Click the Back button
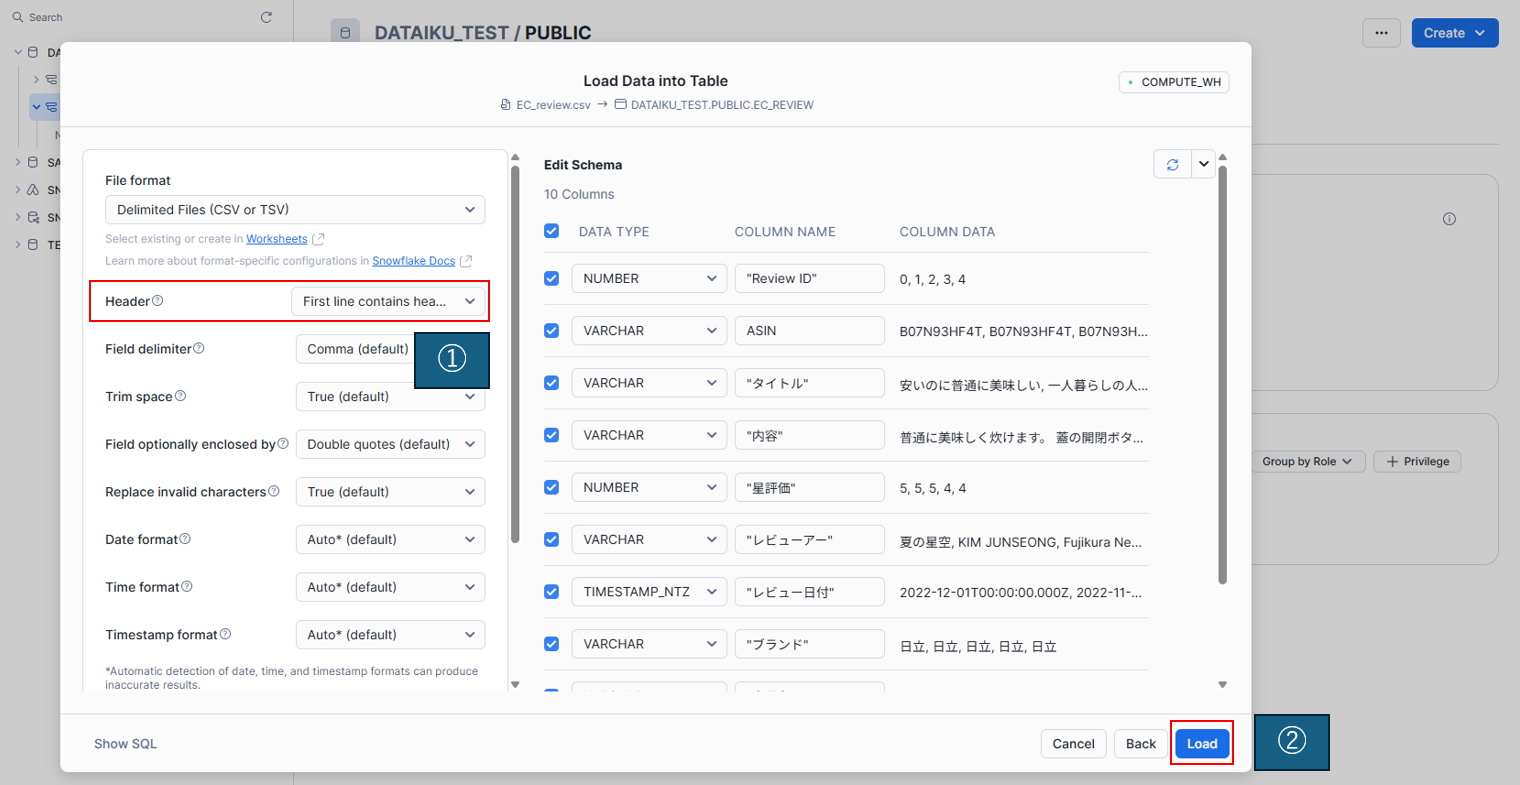 pos(1141,744)
